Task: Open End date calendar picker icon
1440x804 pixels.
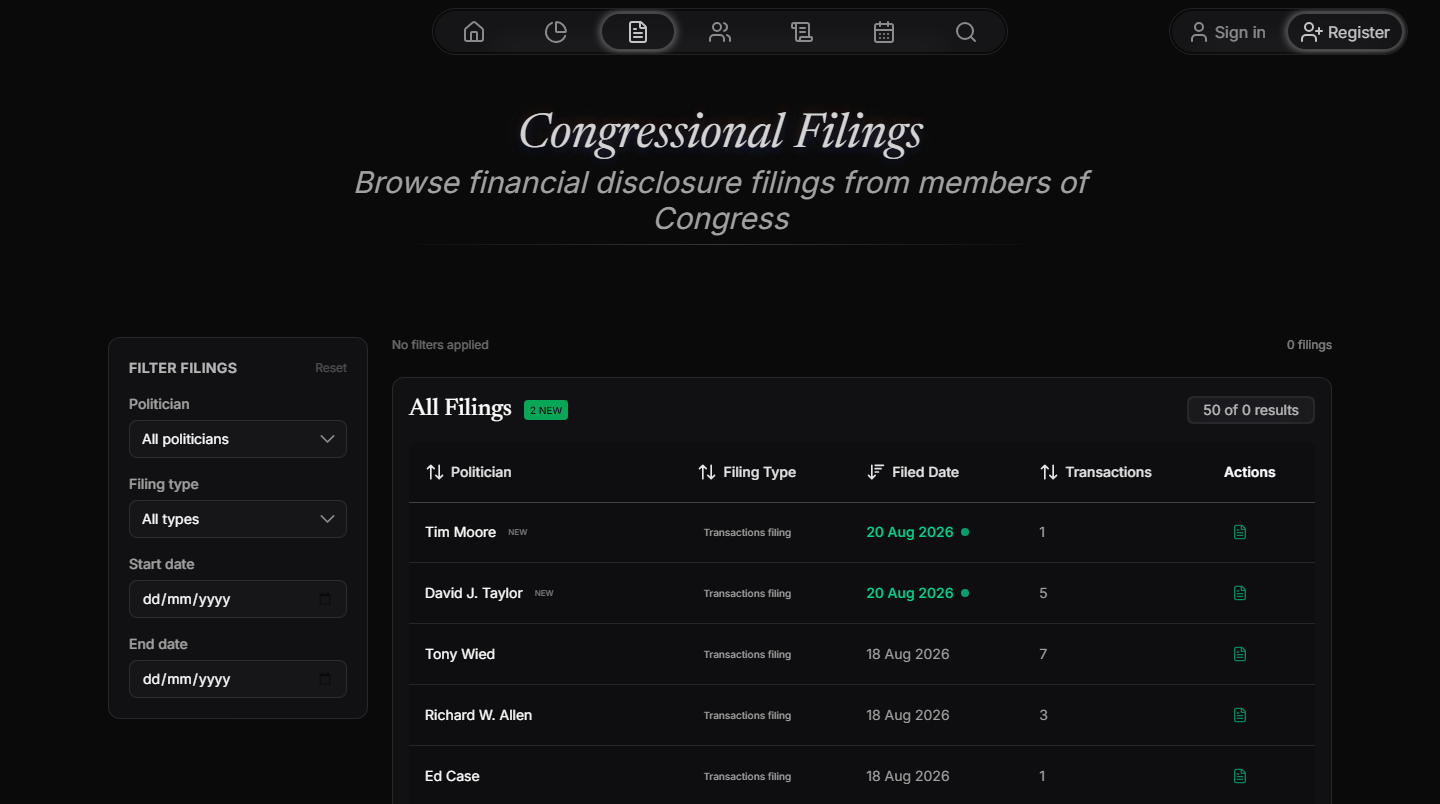Action: [325, 679]
